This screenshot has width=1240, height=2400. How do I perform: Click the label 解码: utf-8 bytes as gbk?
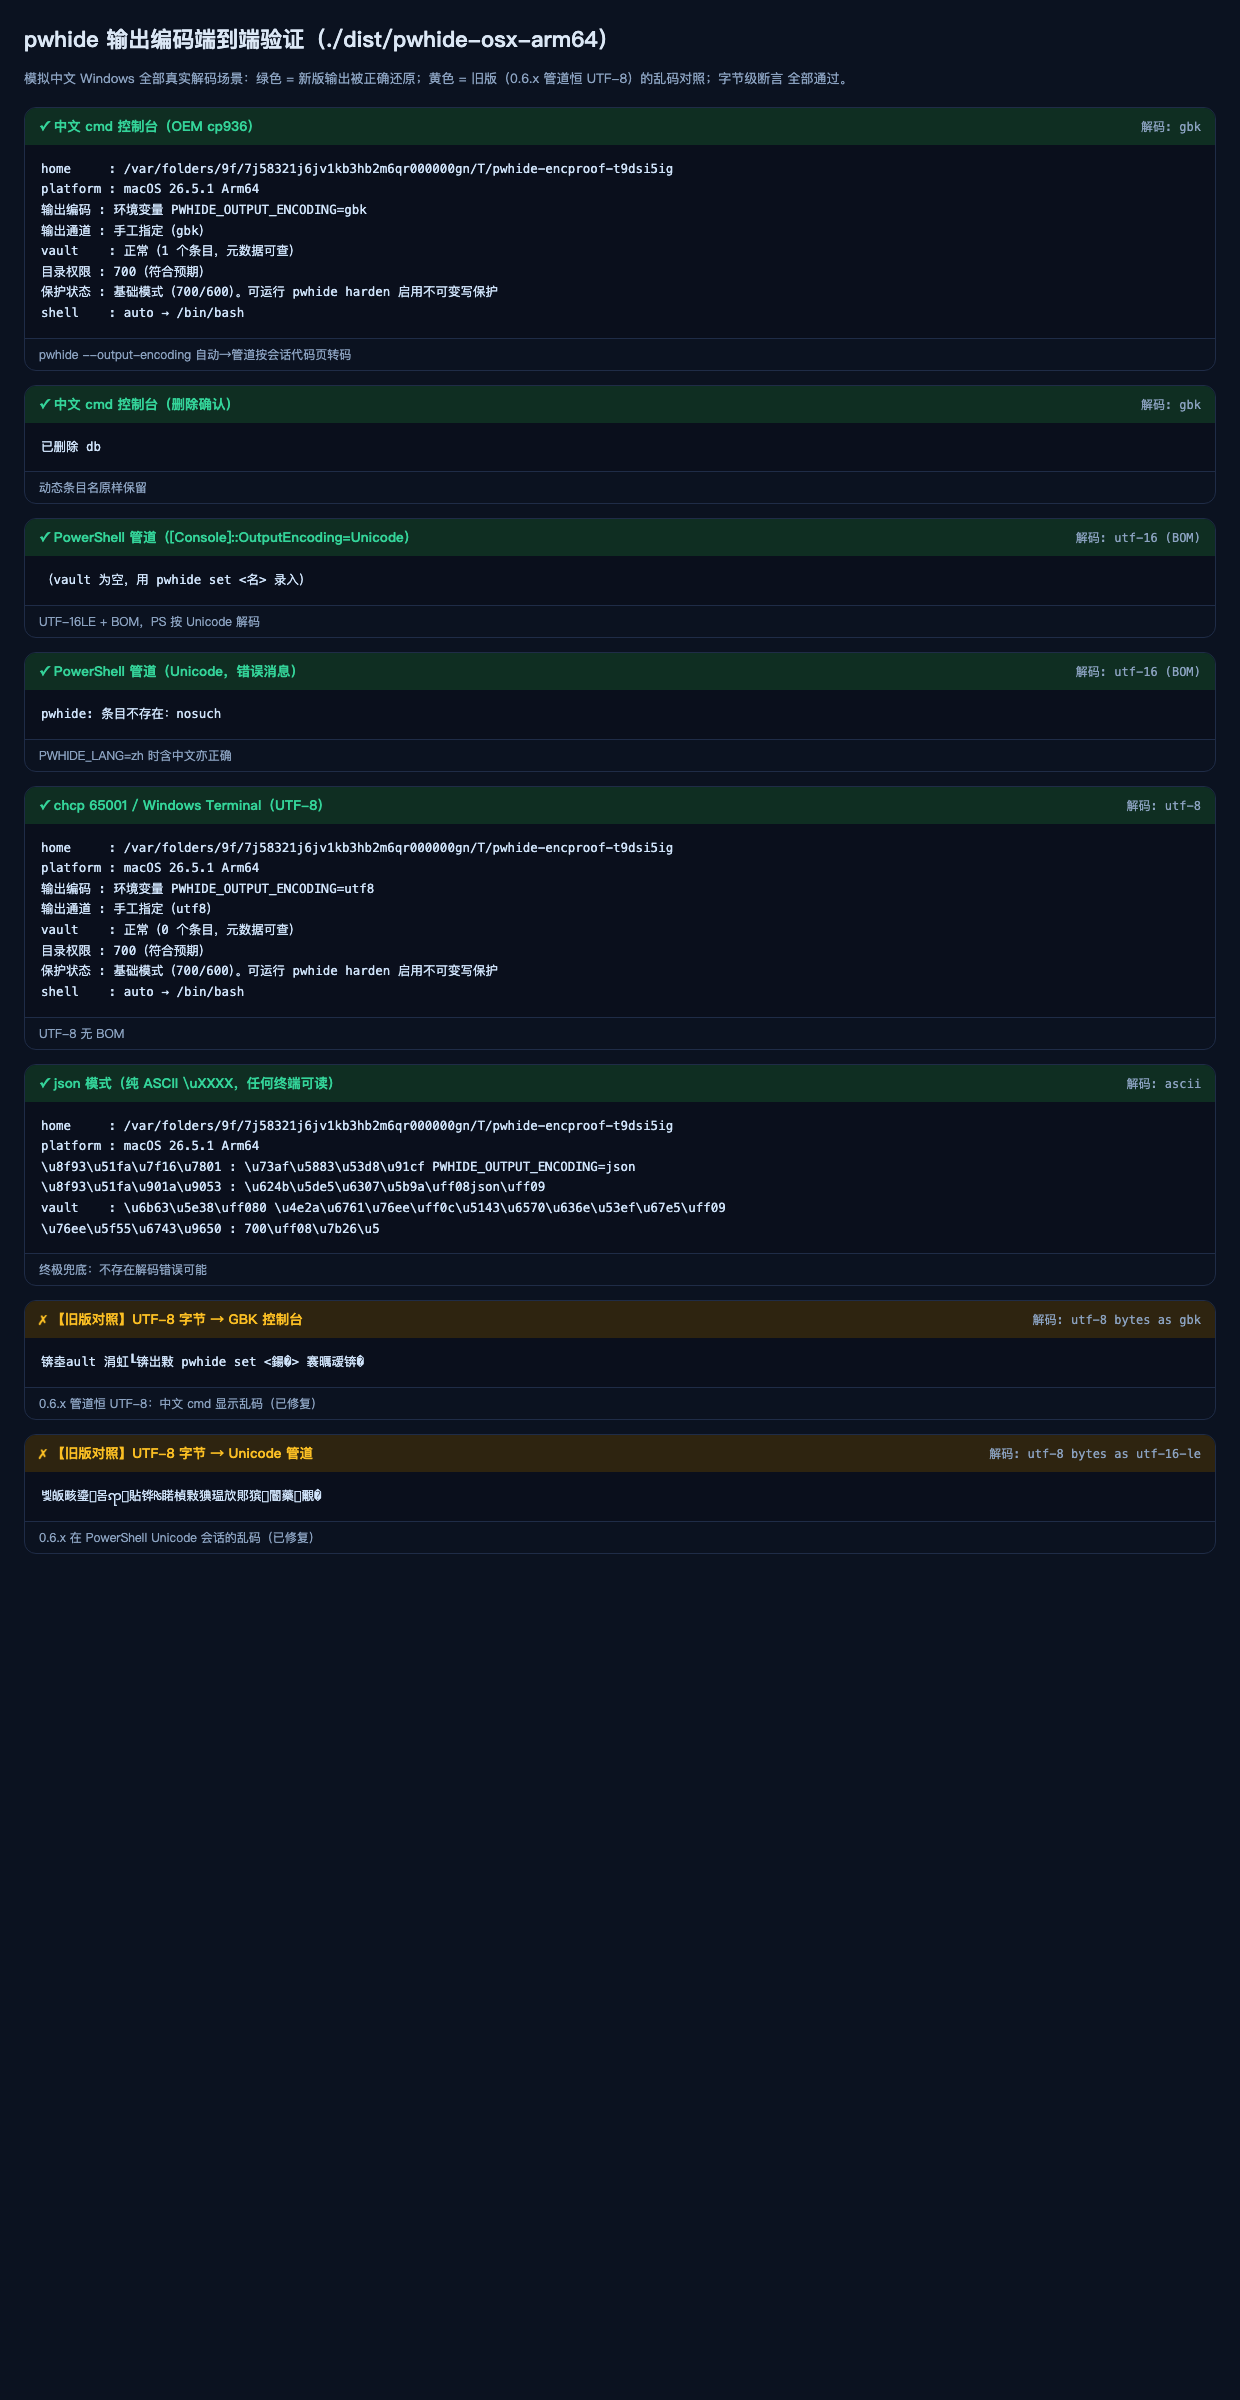tap(1116, 1319)
